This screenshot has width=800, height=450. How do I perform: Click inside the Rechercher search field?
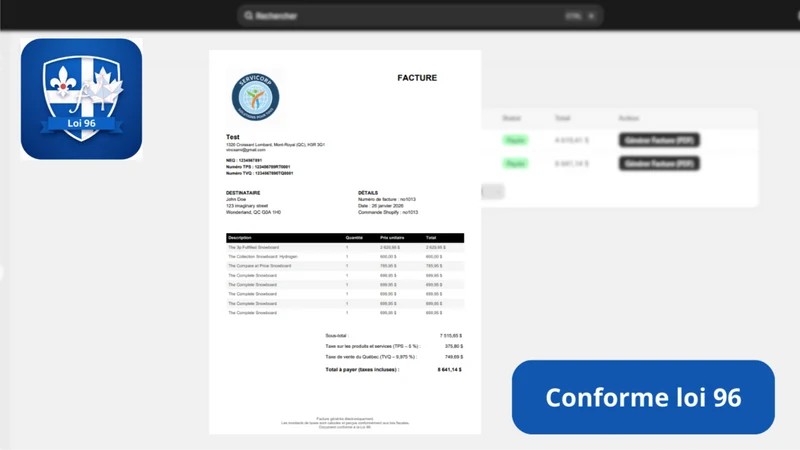(x=420, y=16)
